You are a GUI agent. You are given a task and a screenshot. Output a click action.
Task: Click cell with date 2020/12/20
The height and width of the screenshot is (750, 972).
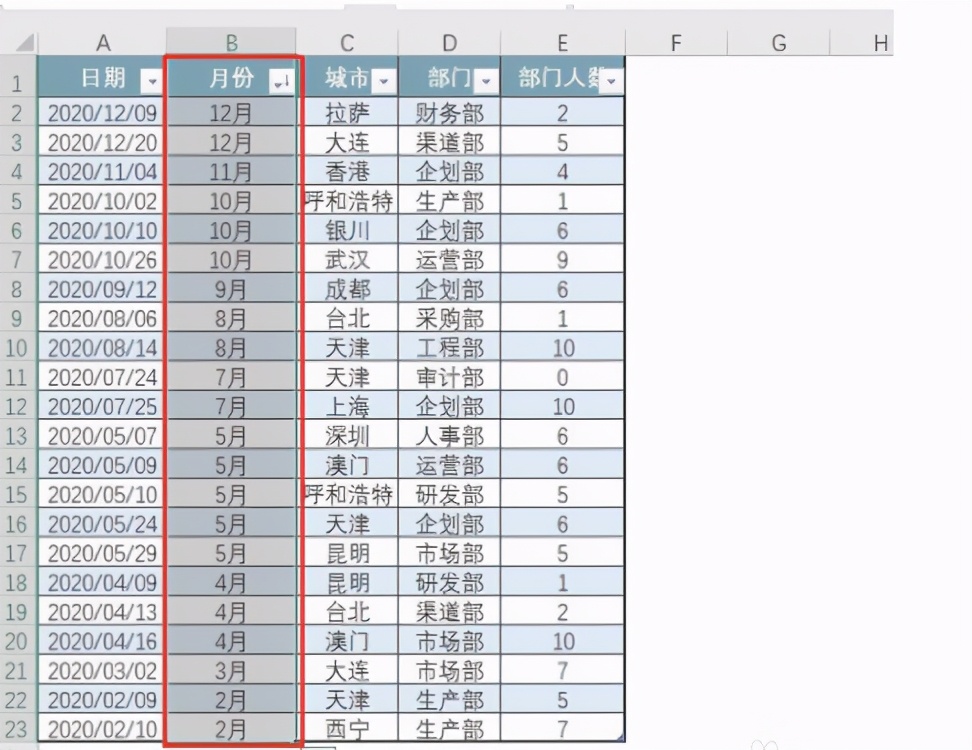102,143
